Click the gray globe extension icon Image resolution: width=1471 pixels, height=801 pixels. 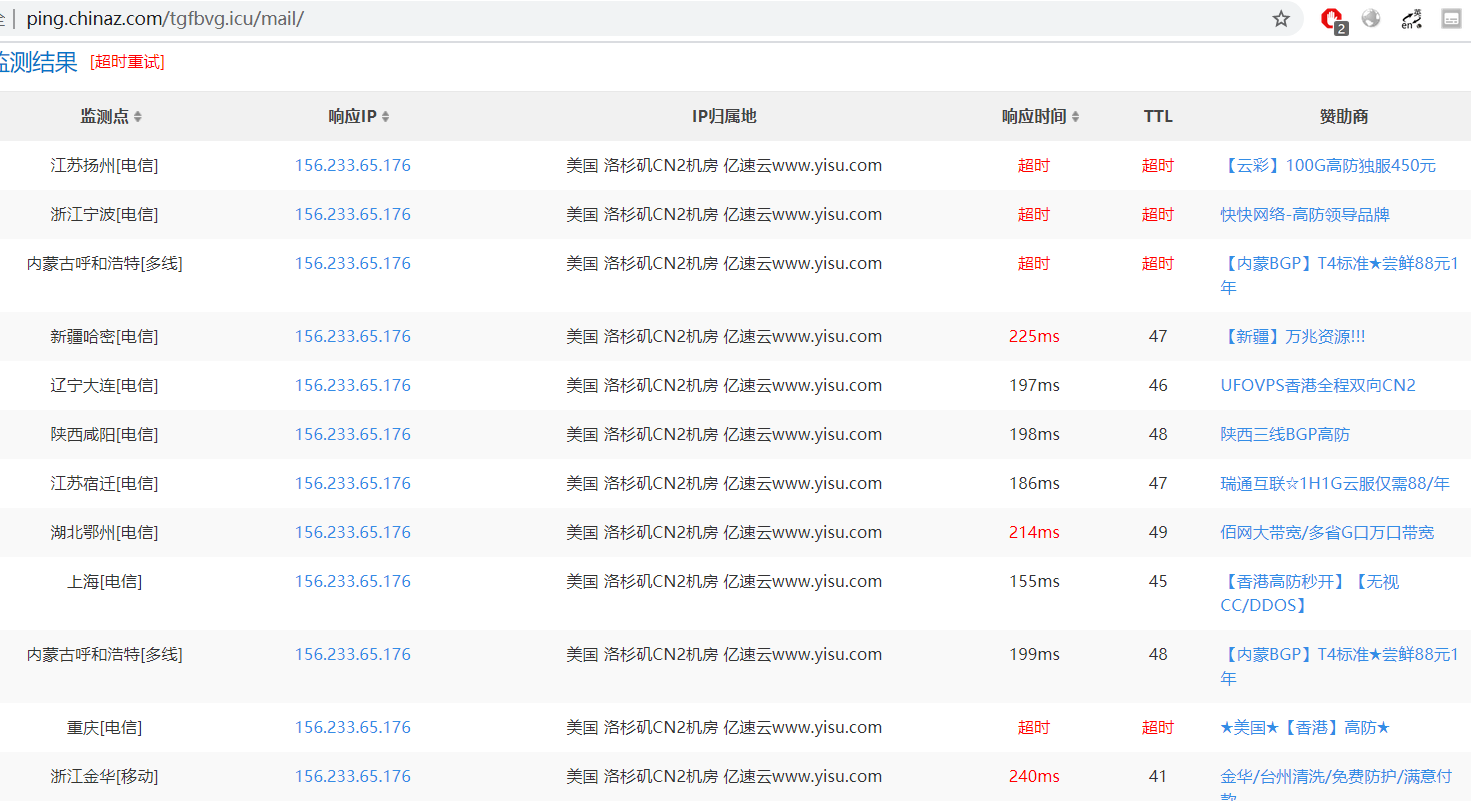[1371, 18]
